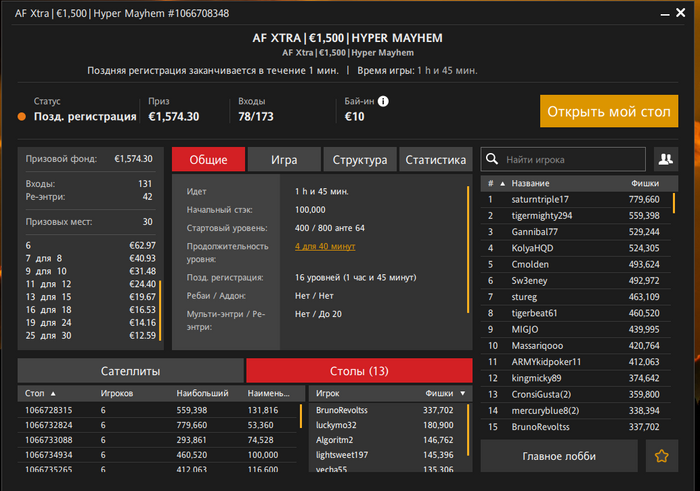Image resolution: width=700 pixels, height=491 pixels.
Task: Select player CronsiGusta(2) in ranking
Action: coord(576,395)
